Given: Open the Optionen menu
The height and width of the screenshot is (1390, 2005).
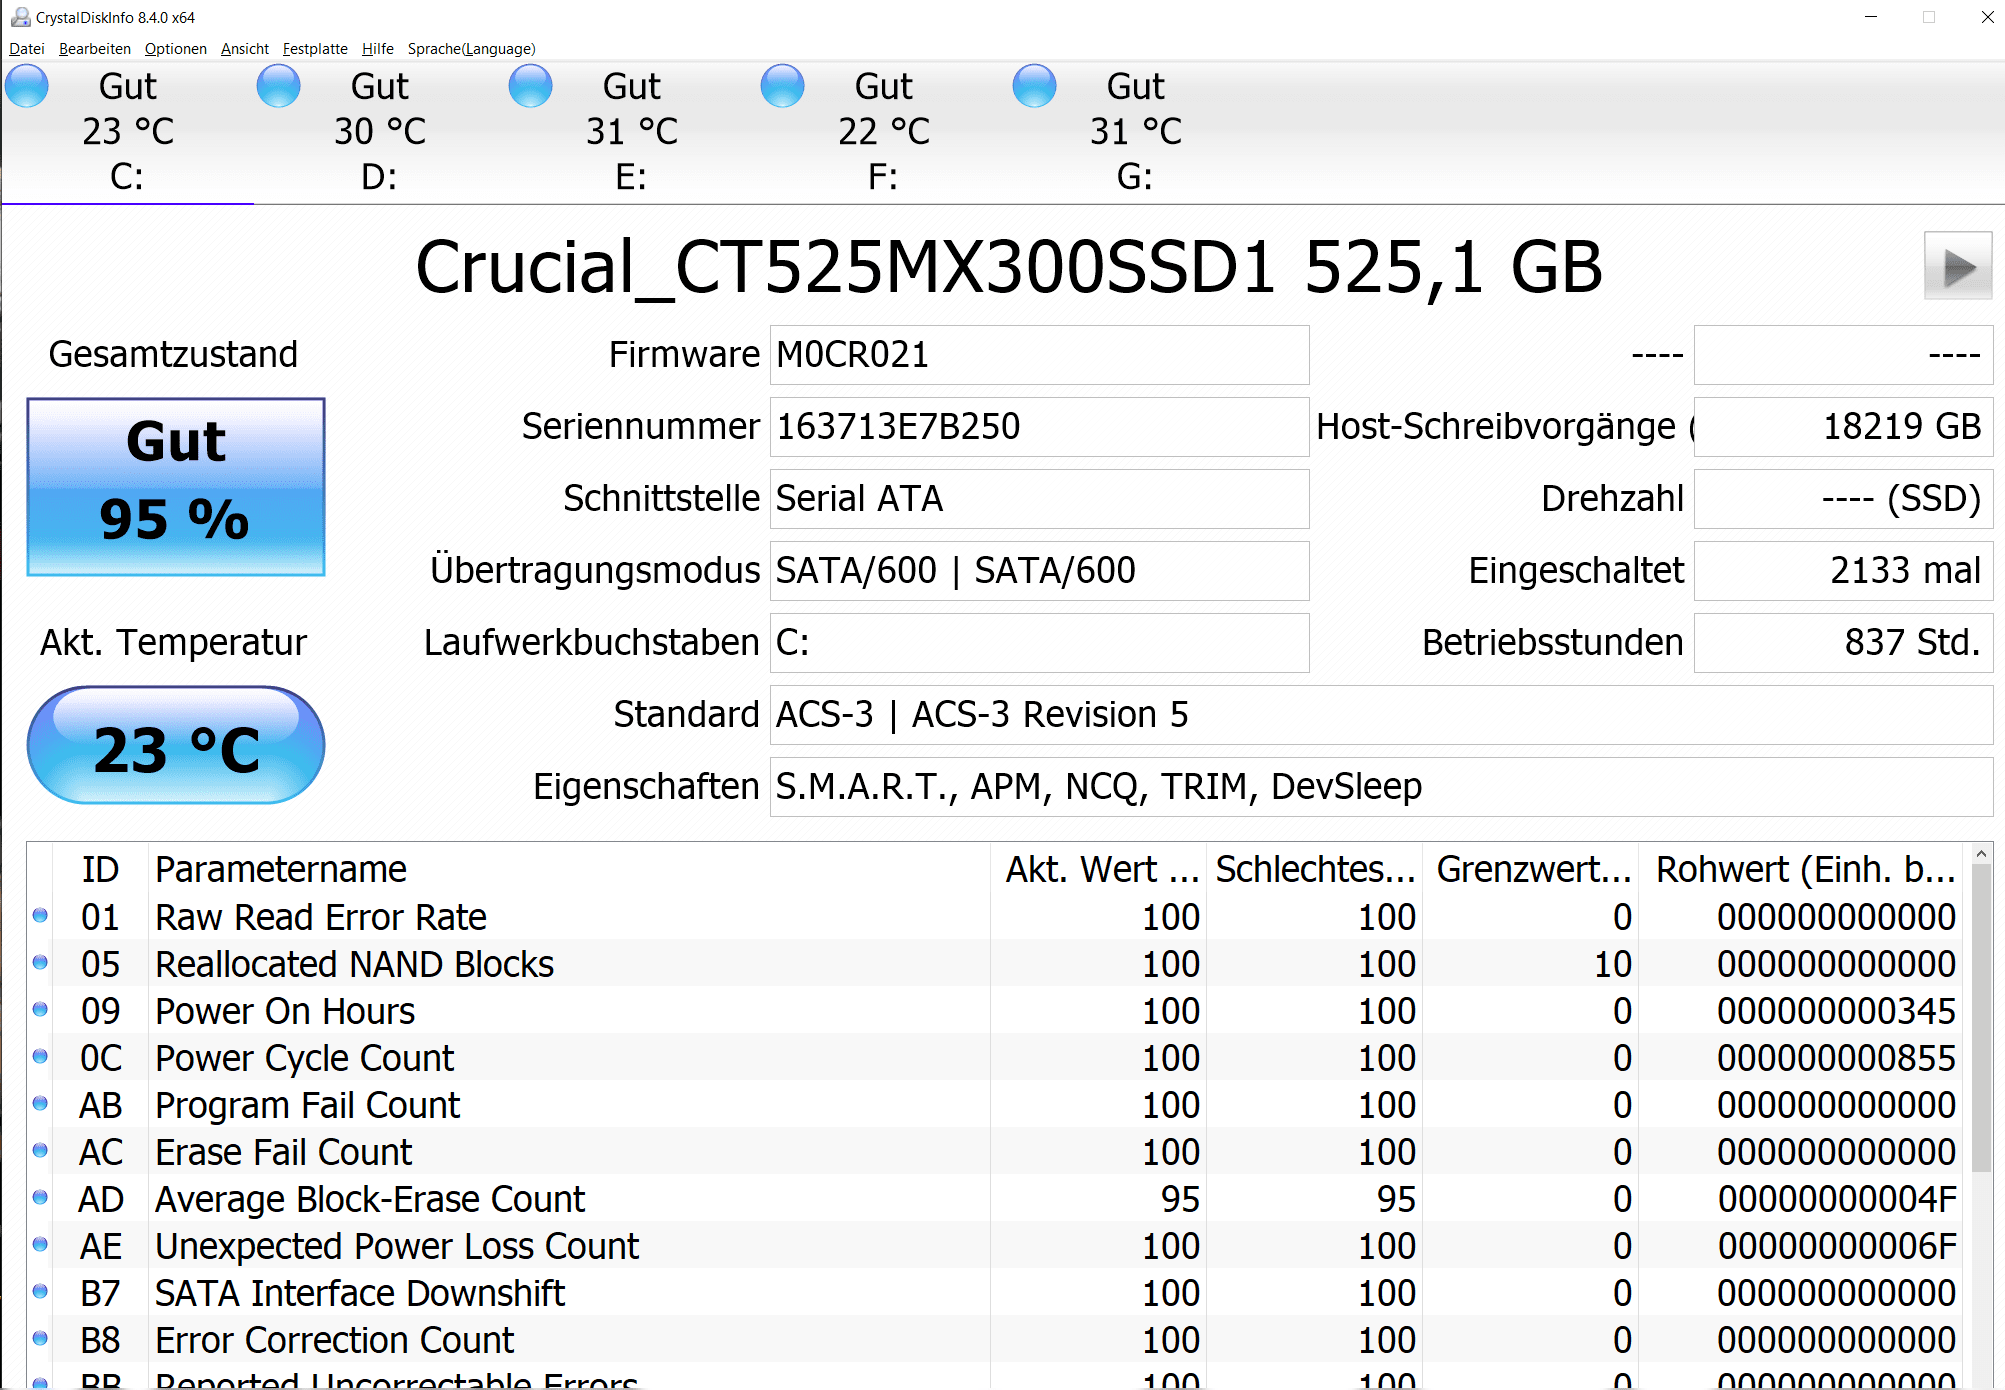Looking at the screenshot, I should pos(175,49).
